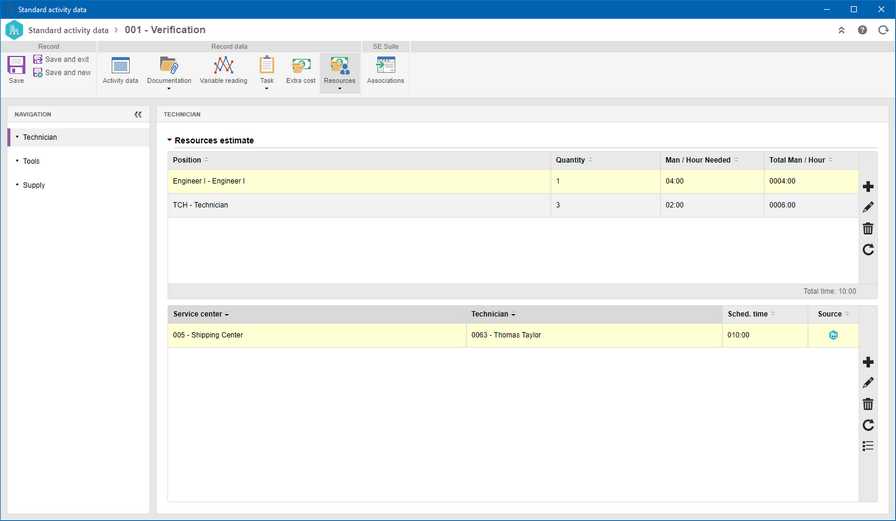The width and height of the screenshot is (896, 521).
Task: Open the Associations section
Action: coord(385,70)
